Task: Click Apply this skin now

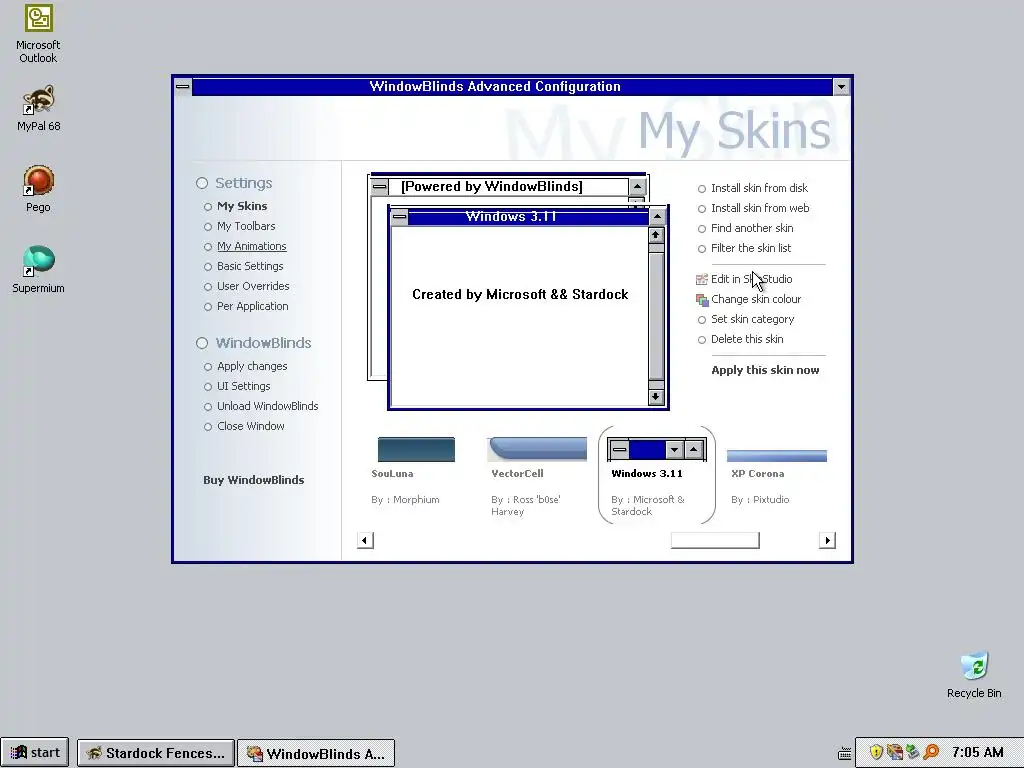Action: (765, 370)
